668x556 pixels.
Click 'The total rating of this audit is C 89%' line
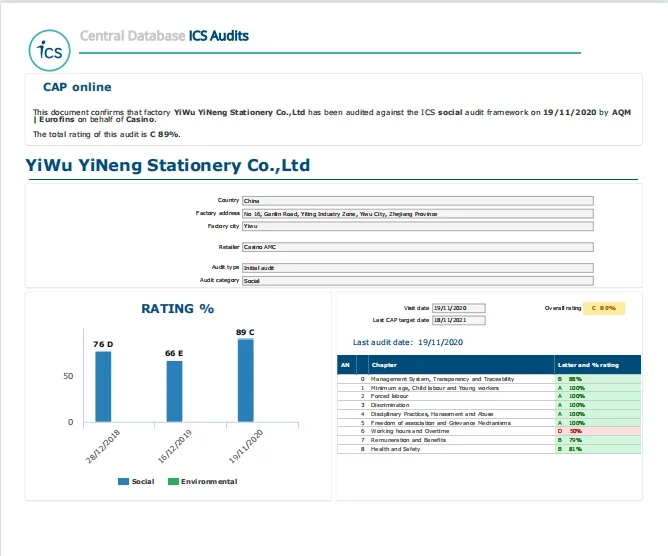pyautogui.click(x=107, y=134)
